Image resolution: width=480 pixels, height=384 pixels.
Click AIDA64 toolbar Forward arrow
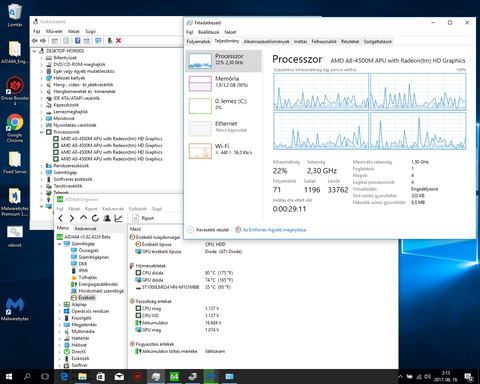[72, 218]
